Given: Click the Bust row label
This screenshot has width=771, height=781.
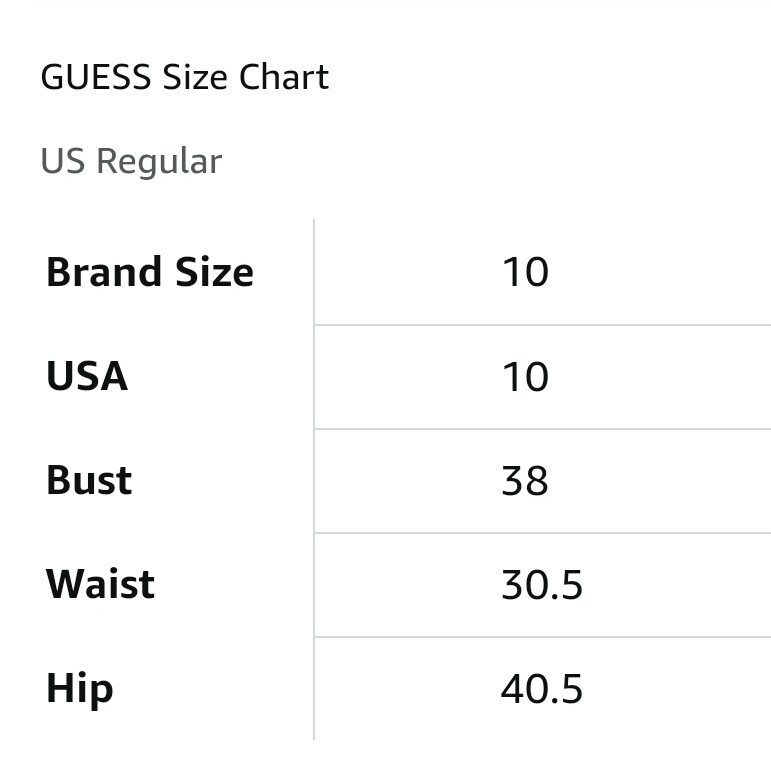Looking at the screenshot, I should coord(89,480).
